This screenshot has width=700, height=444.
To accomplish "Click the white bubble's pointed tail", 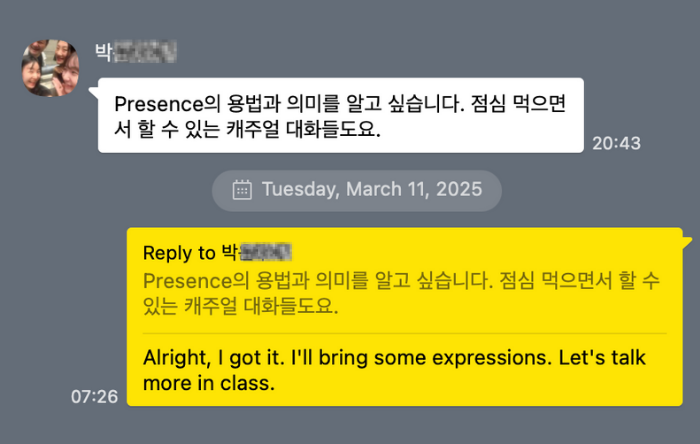I will pos(93,93).
